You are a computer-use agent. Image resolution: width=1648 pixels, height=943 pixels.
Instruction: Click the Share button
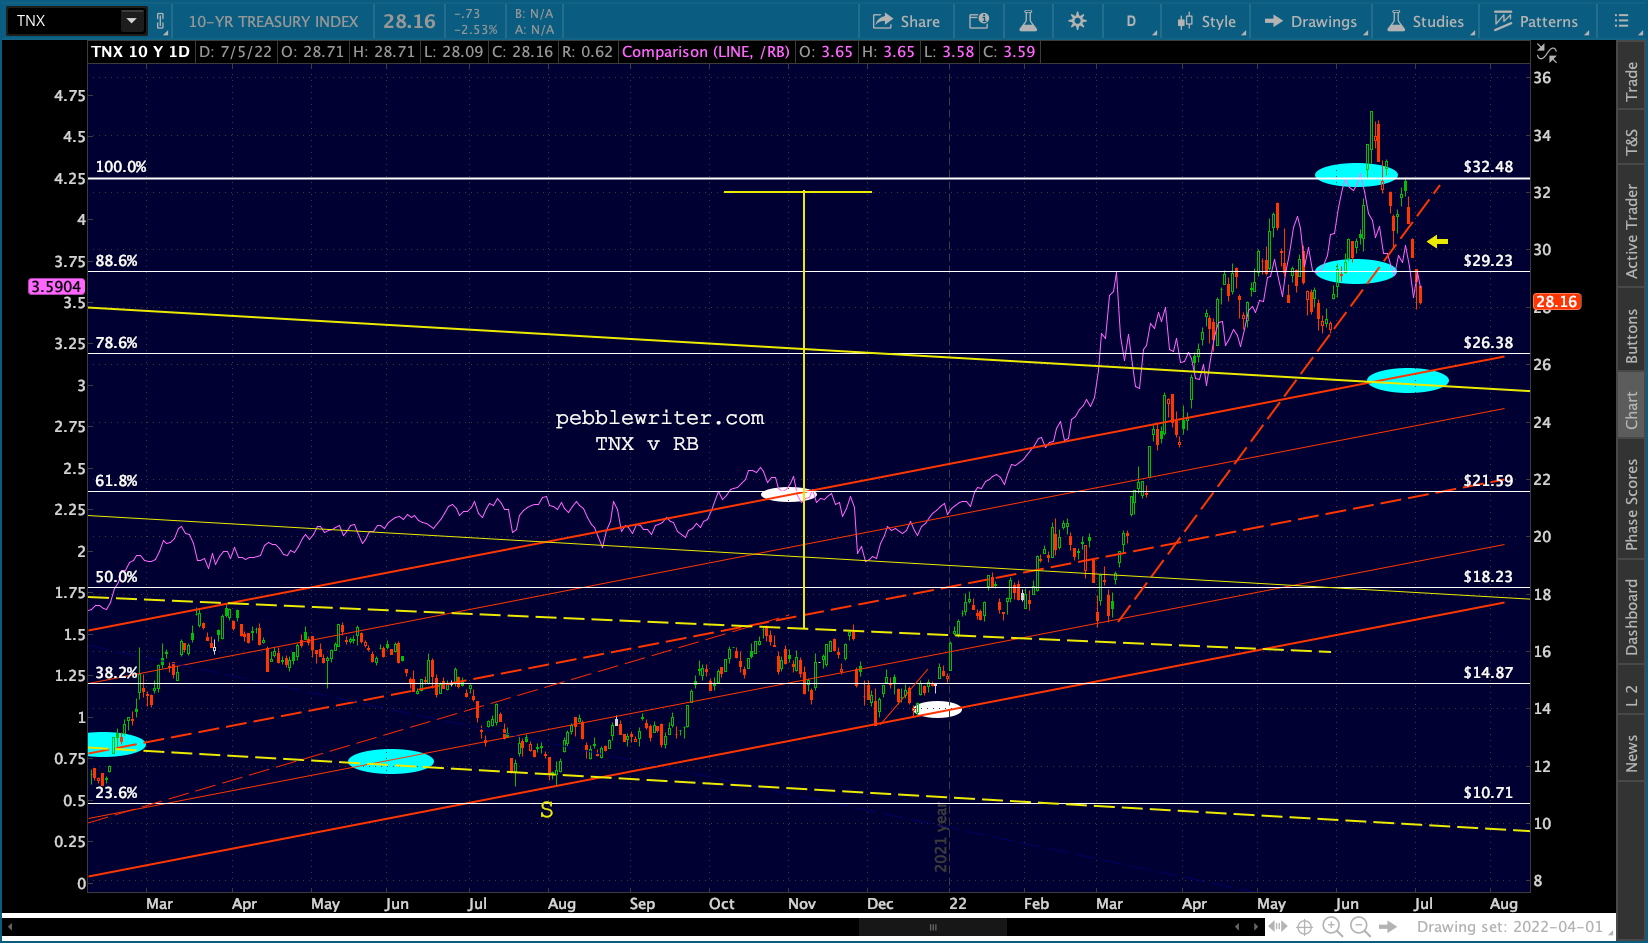point(906,21)
